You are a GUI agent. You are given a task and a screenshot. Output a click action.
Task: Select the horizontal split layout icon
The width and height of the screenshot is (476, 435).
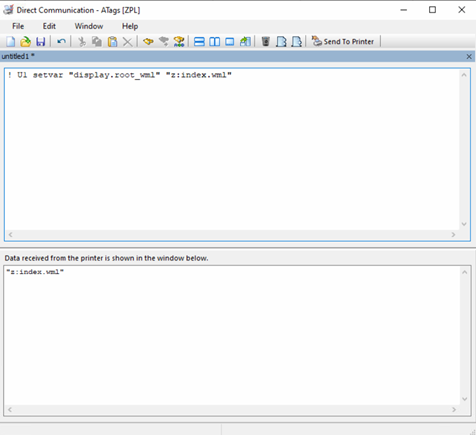coord(199,42)
